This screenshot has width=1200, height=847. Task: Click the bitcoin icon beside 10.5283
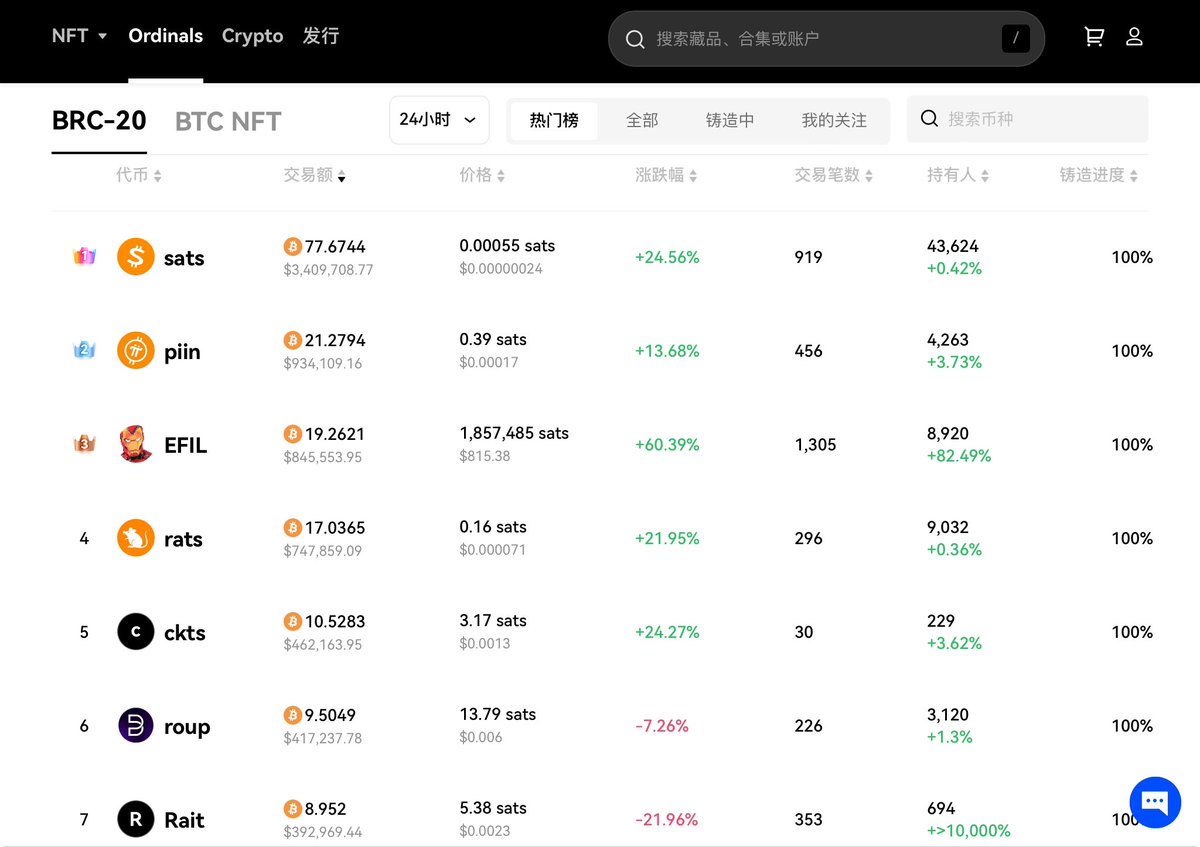point(292,621)
